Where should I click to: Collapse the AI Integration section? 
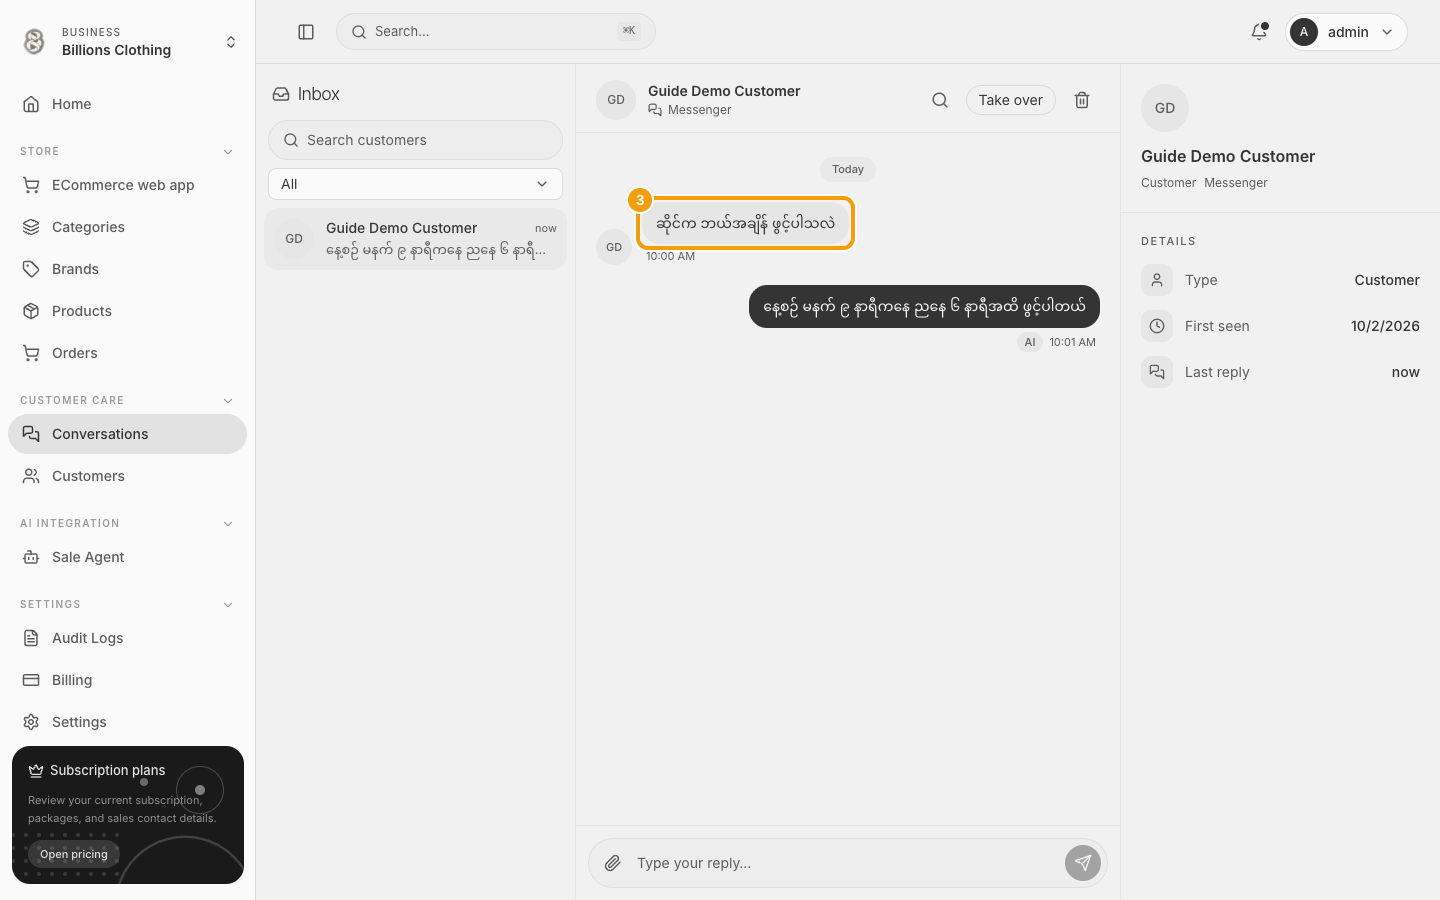pos(228,524)
